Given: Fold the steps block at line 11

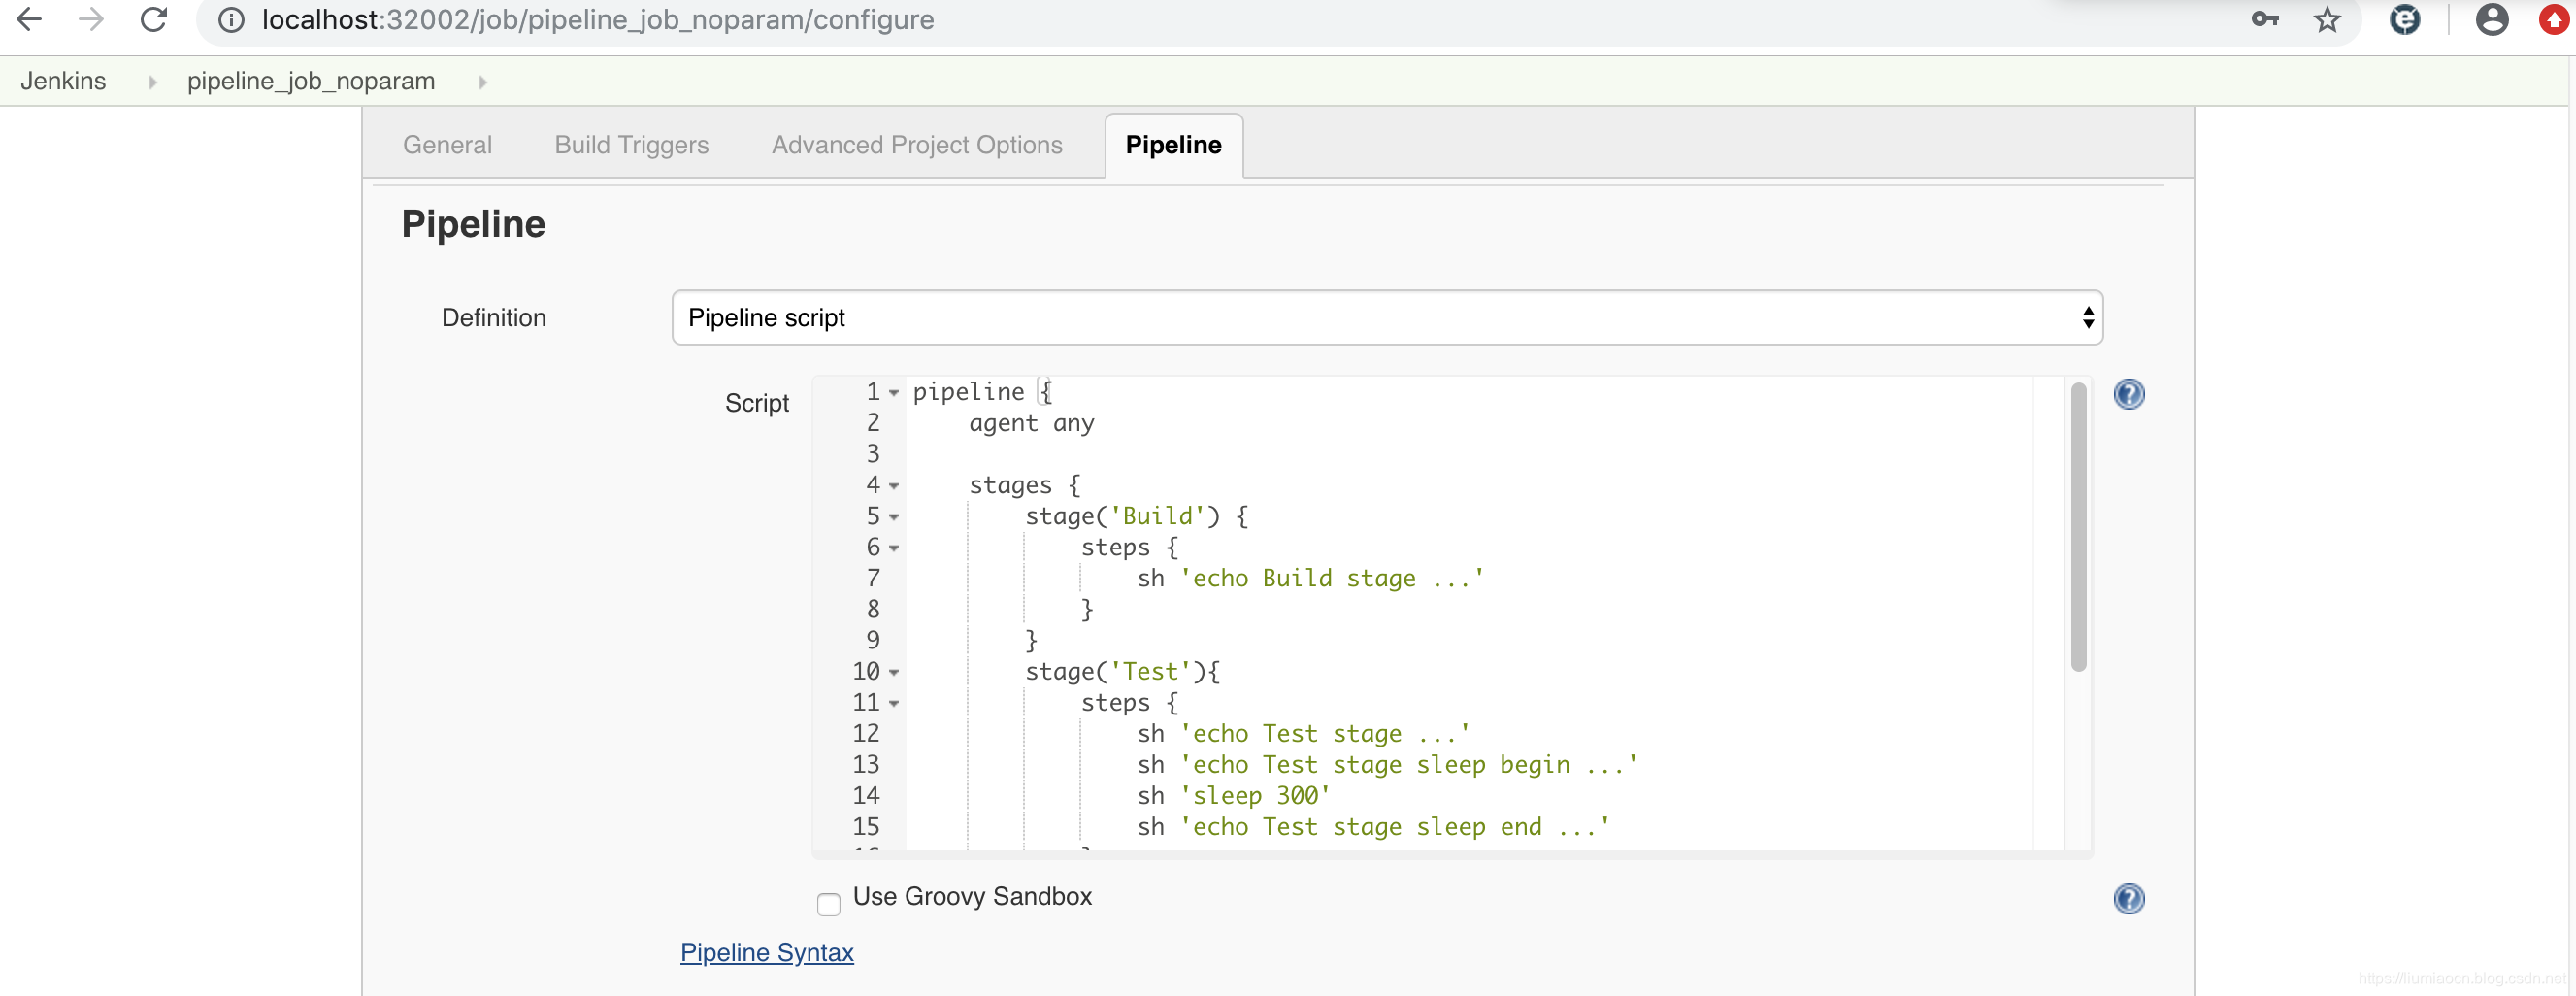Looking at the screenshot, I should click(x=894, y=703).
